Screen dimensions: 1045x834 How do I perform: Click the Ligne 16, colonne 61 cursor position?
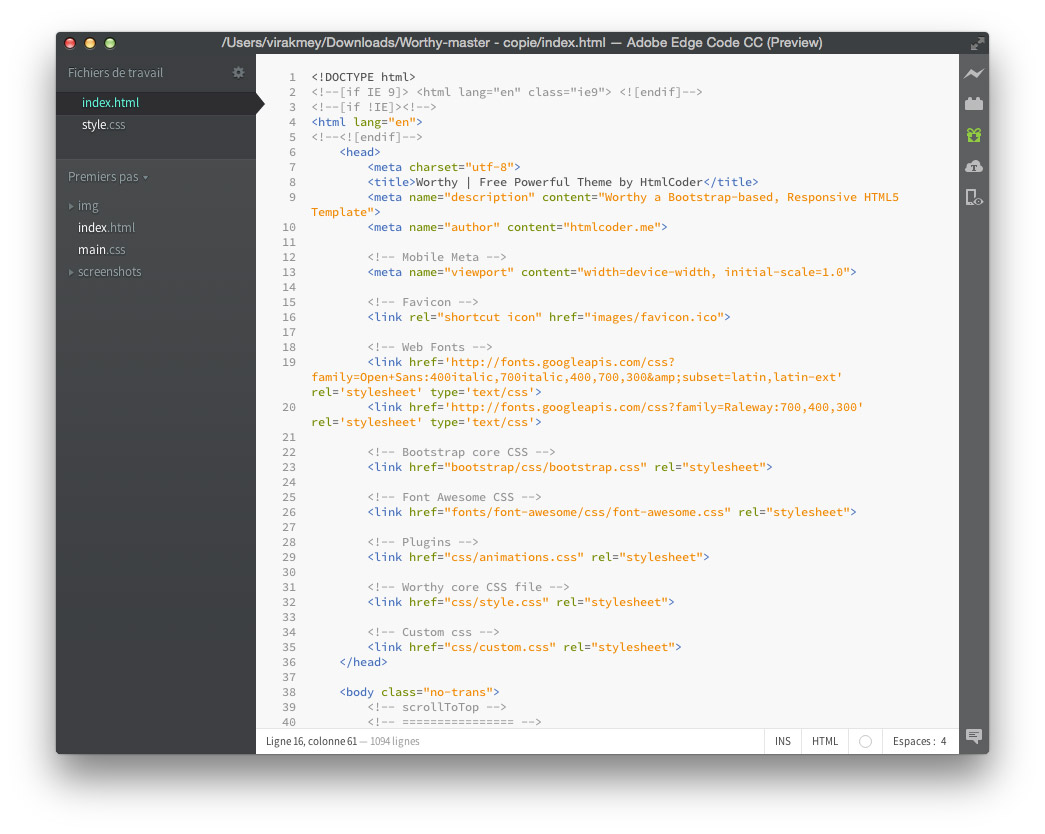tap(311, 741)
